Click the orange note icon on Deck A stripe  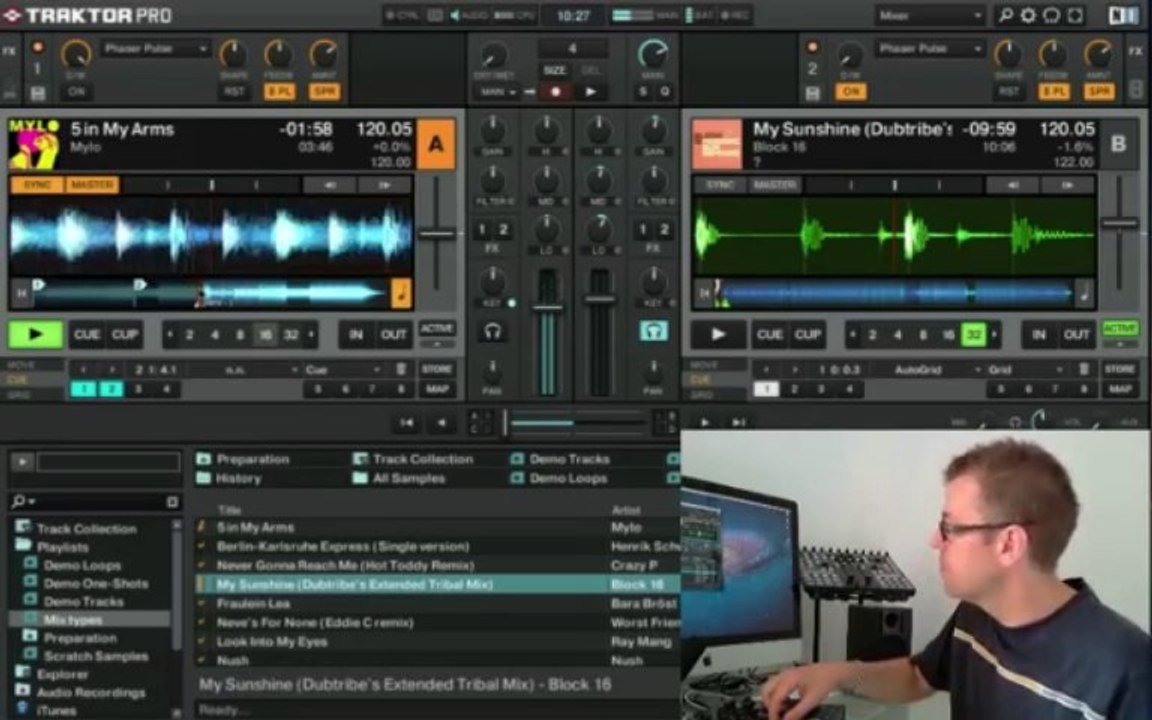click(401, 293)
